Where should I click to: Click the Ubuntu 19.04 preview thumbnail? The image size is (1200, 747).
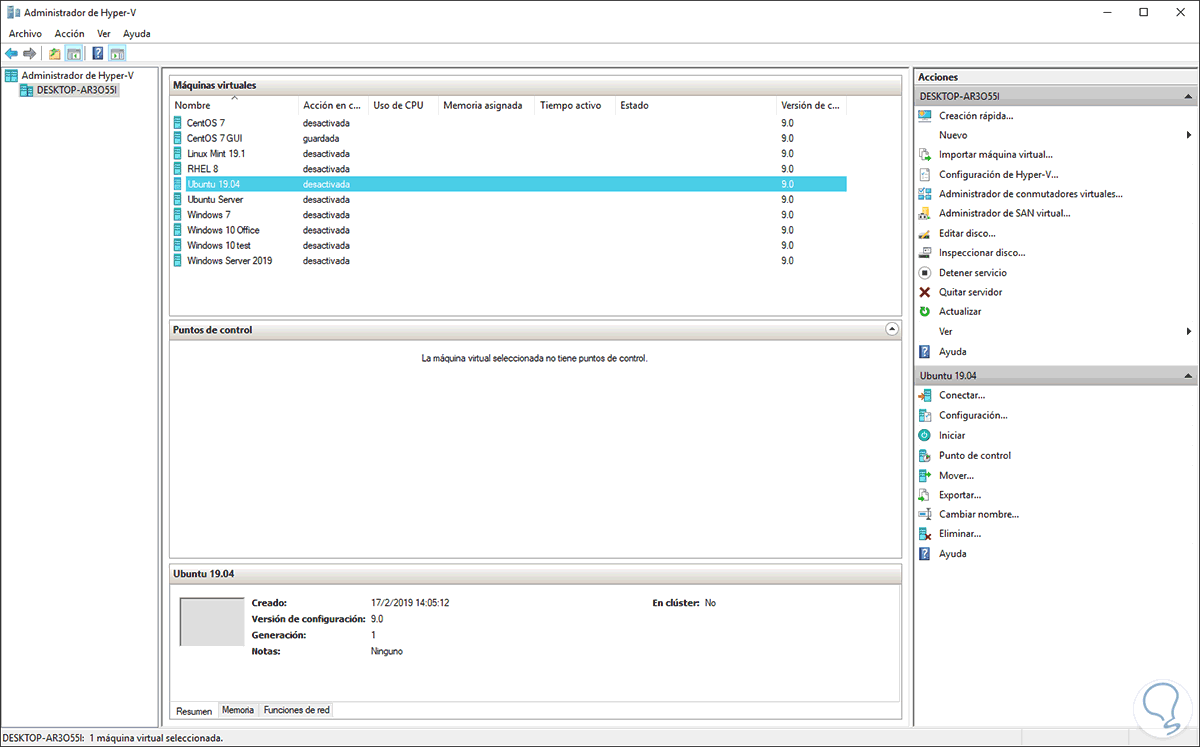(x=212, y=622)
